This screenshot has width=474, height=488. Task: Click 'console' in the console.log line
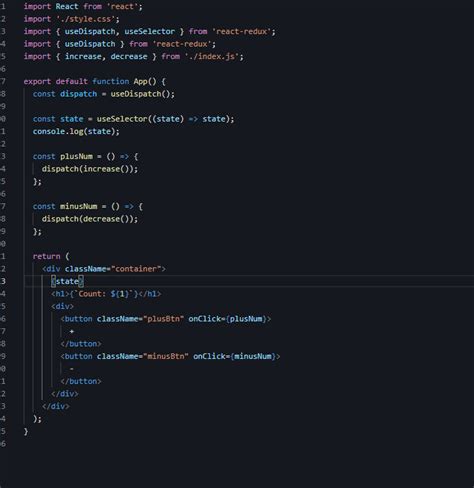pyautogui.click(x=48, y=131)
